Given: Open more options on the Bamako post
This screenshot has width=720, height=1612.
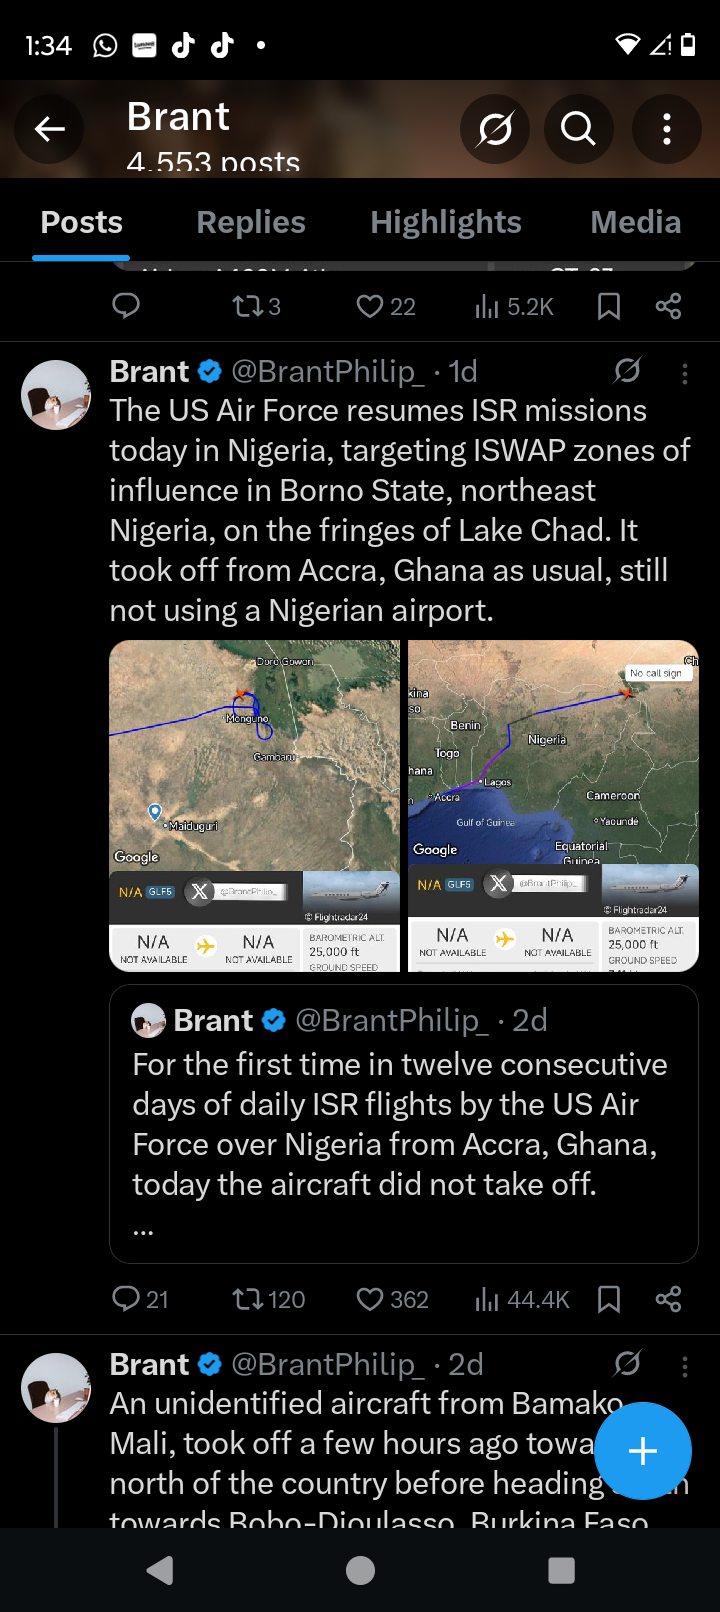Looking at the screenshot, I should tap(685, 1366).
